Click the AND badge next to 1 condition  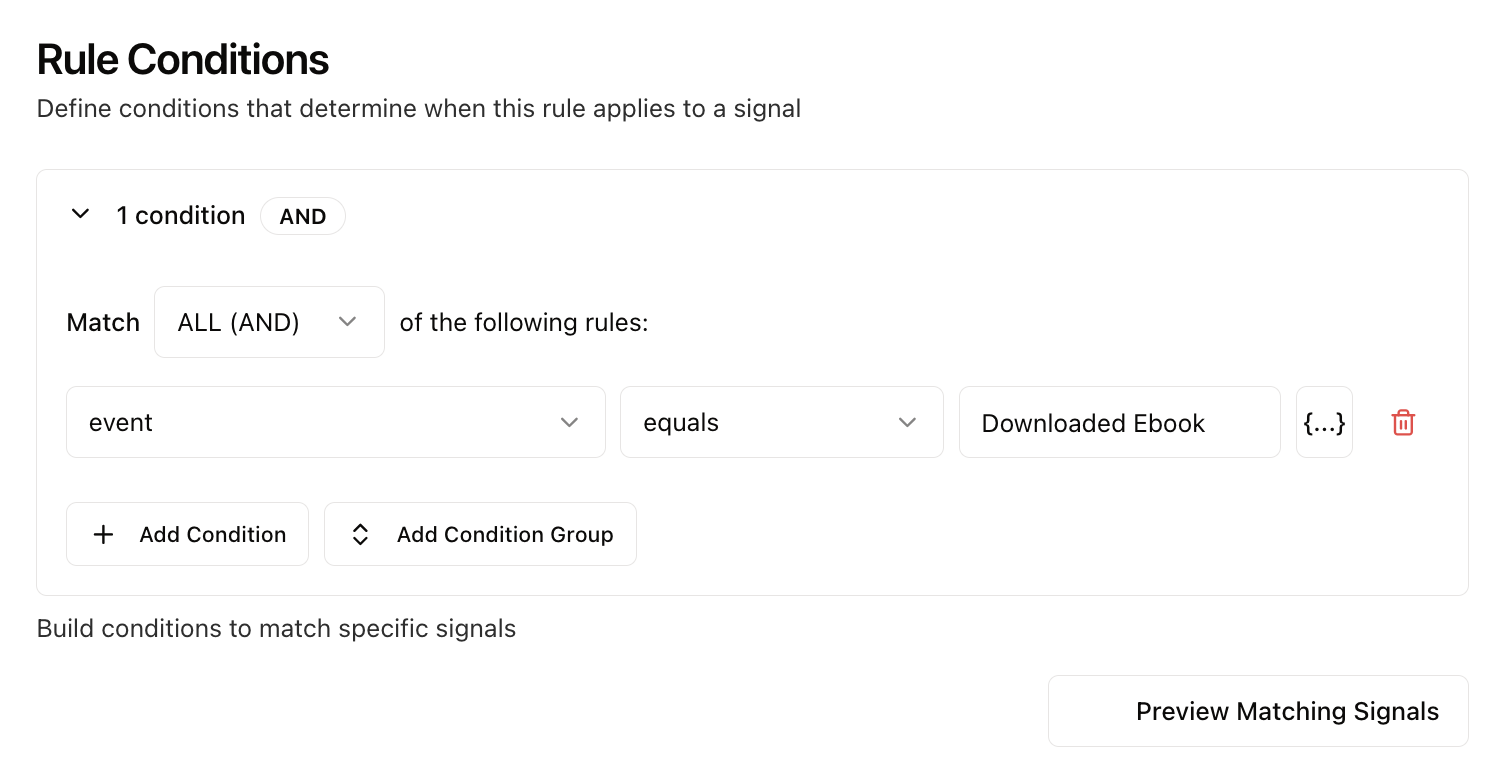(x=302, y=216)
